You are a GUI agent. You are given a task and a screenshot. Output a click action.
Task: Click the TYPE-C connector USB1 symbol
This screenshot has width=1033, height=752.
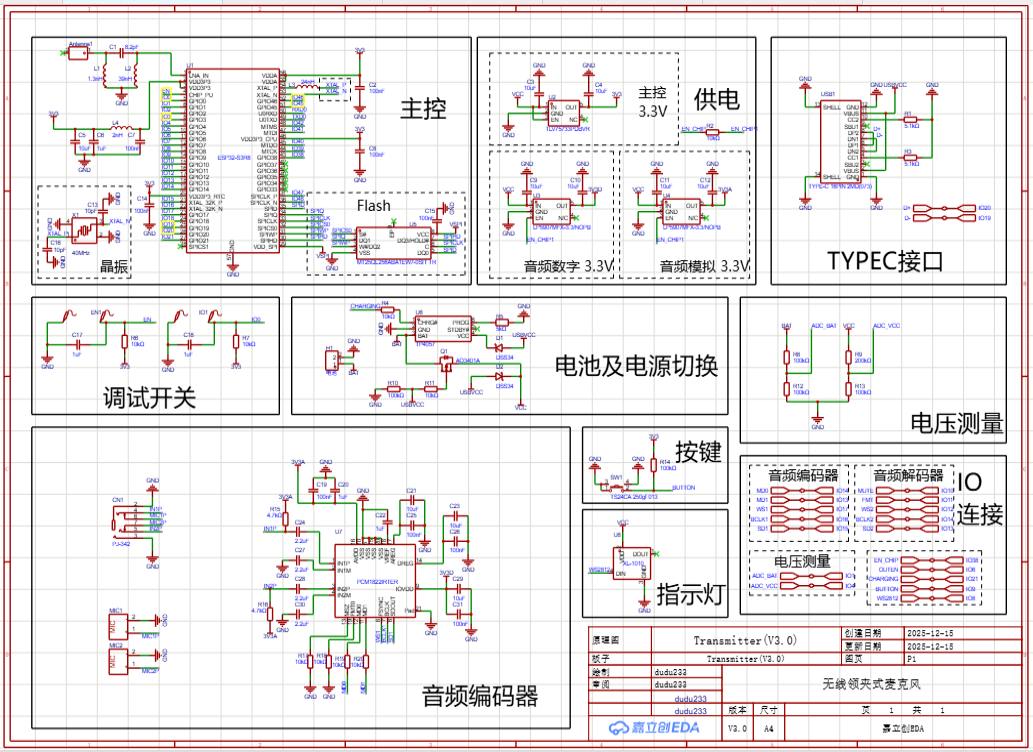tap(841, 140)
